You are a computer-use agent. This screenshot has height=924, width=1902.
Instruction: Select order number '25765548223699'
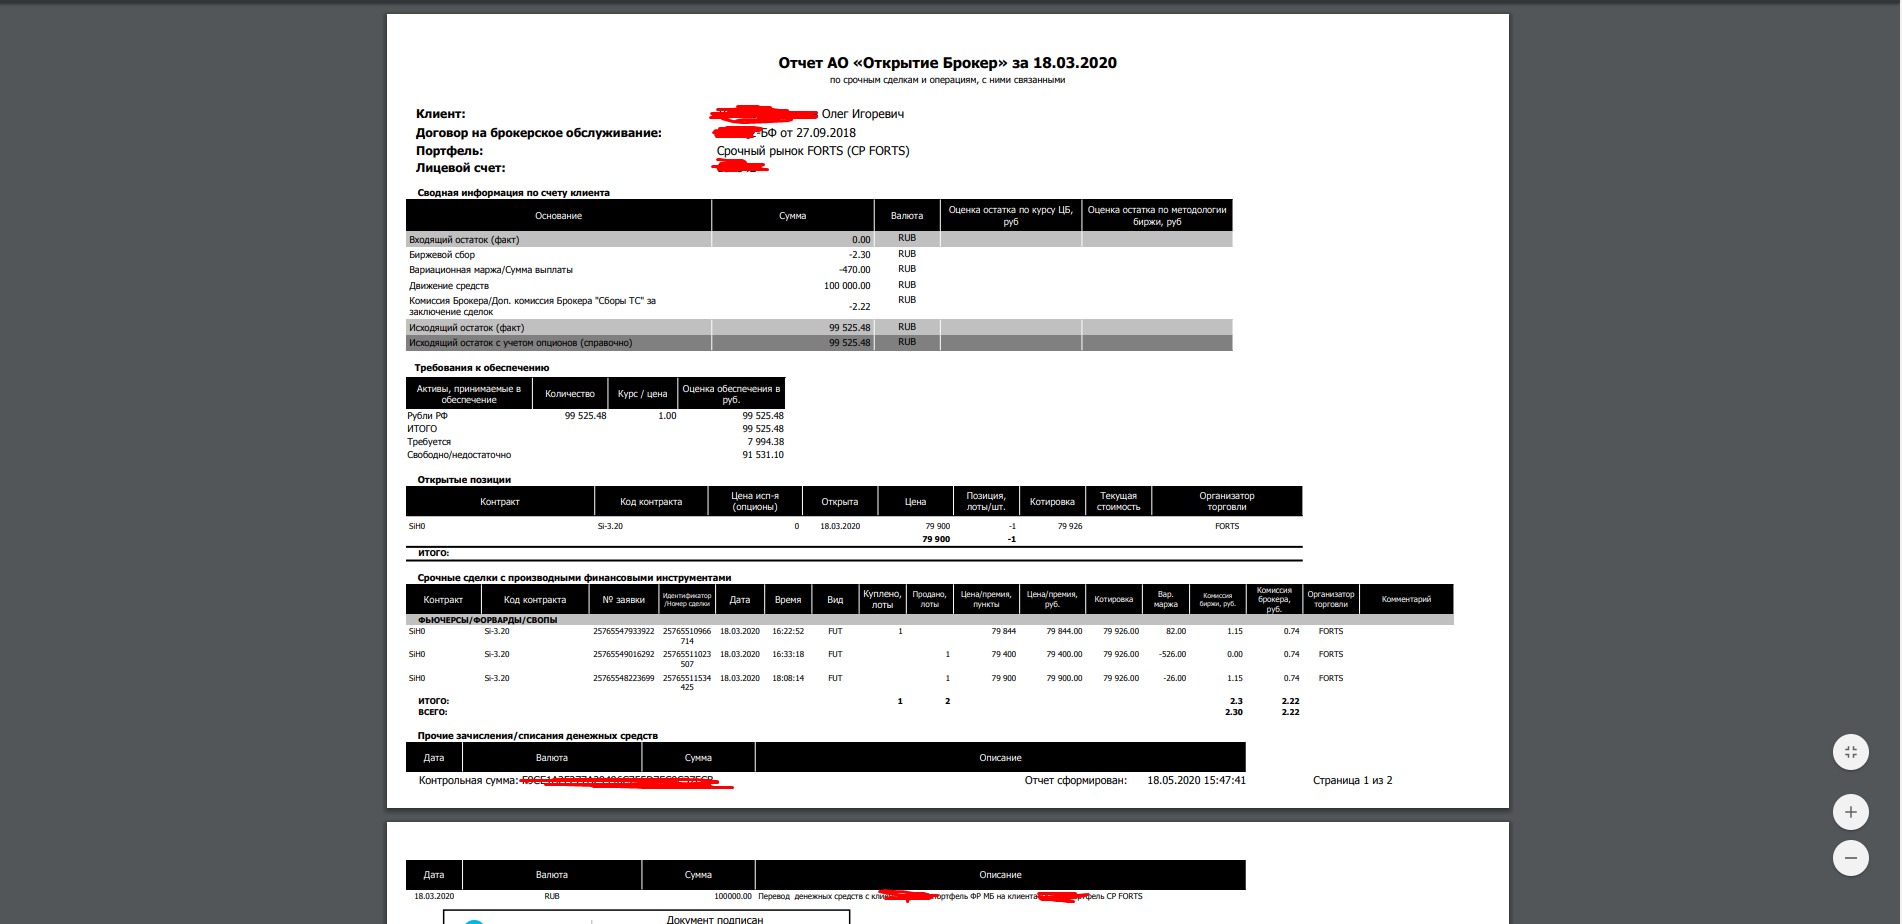624,679
